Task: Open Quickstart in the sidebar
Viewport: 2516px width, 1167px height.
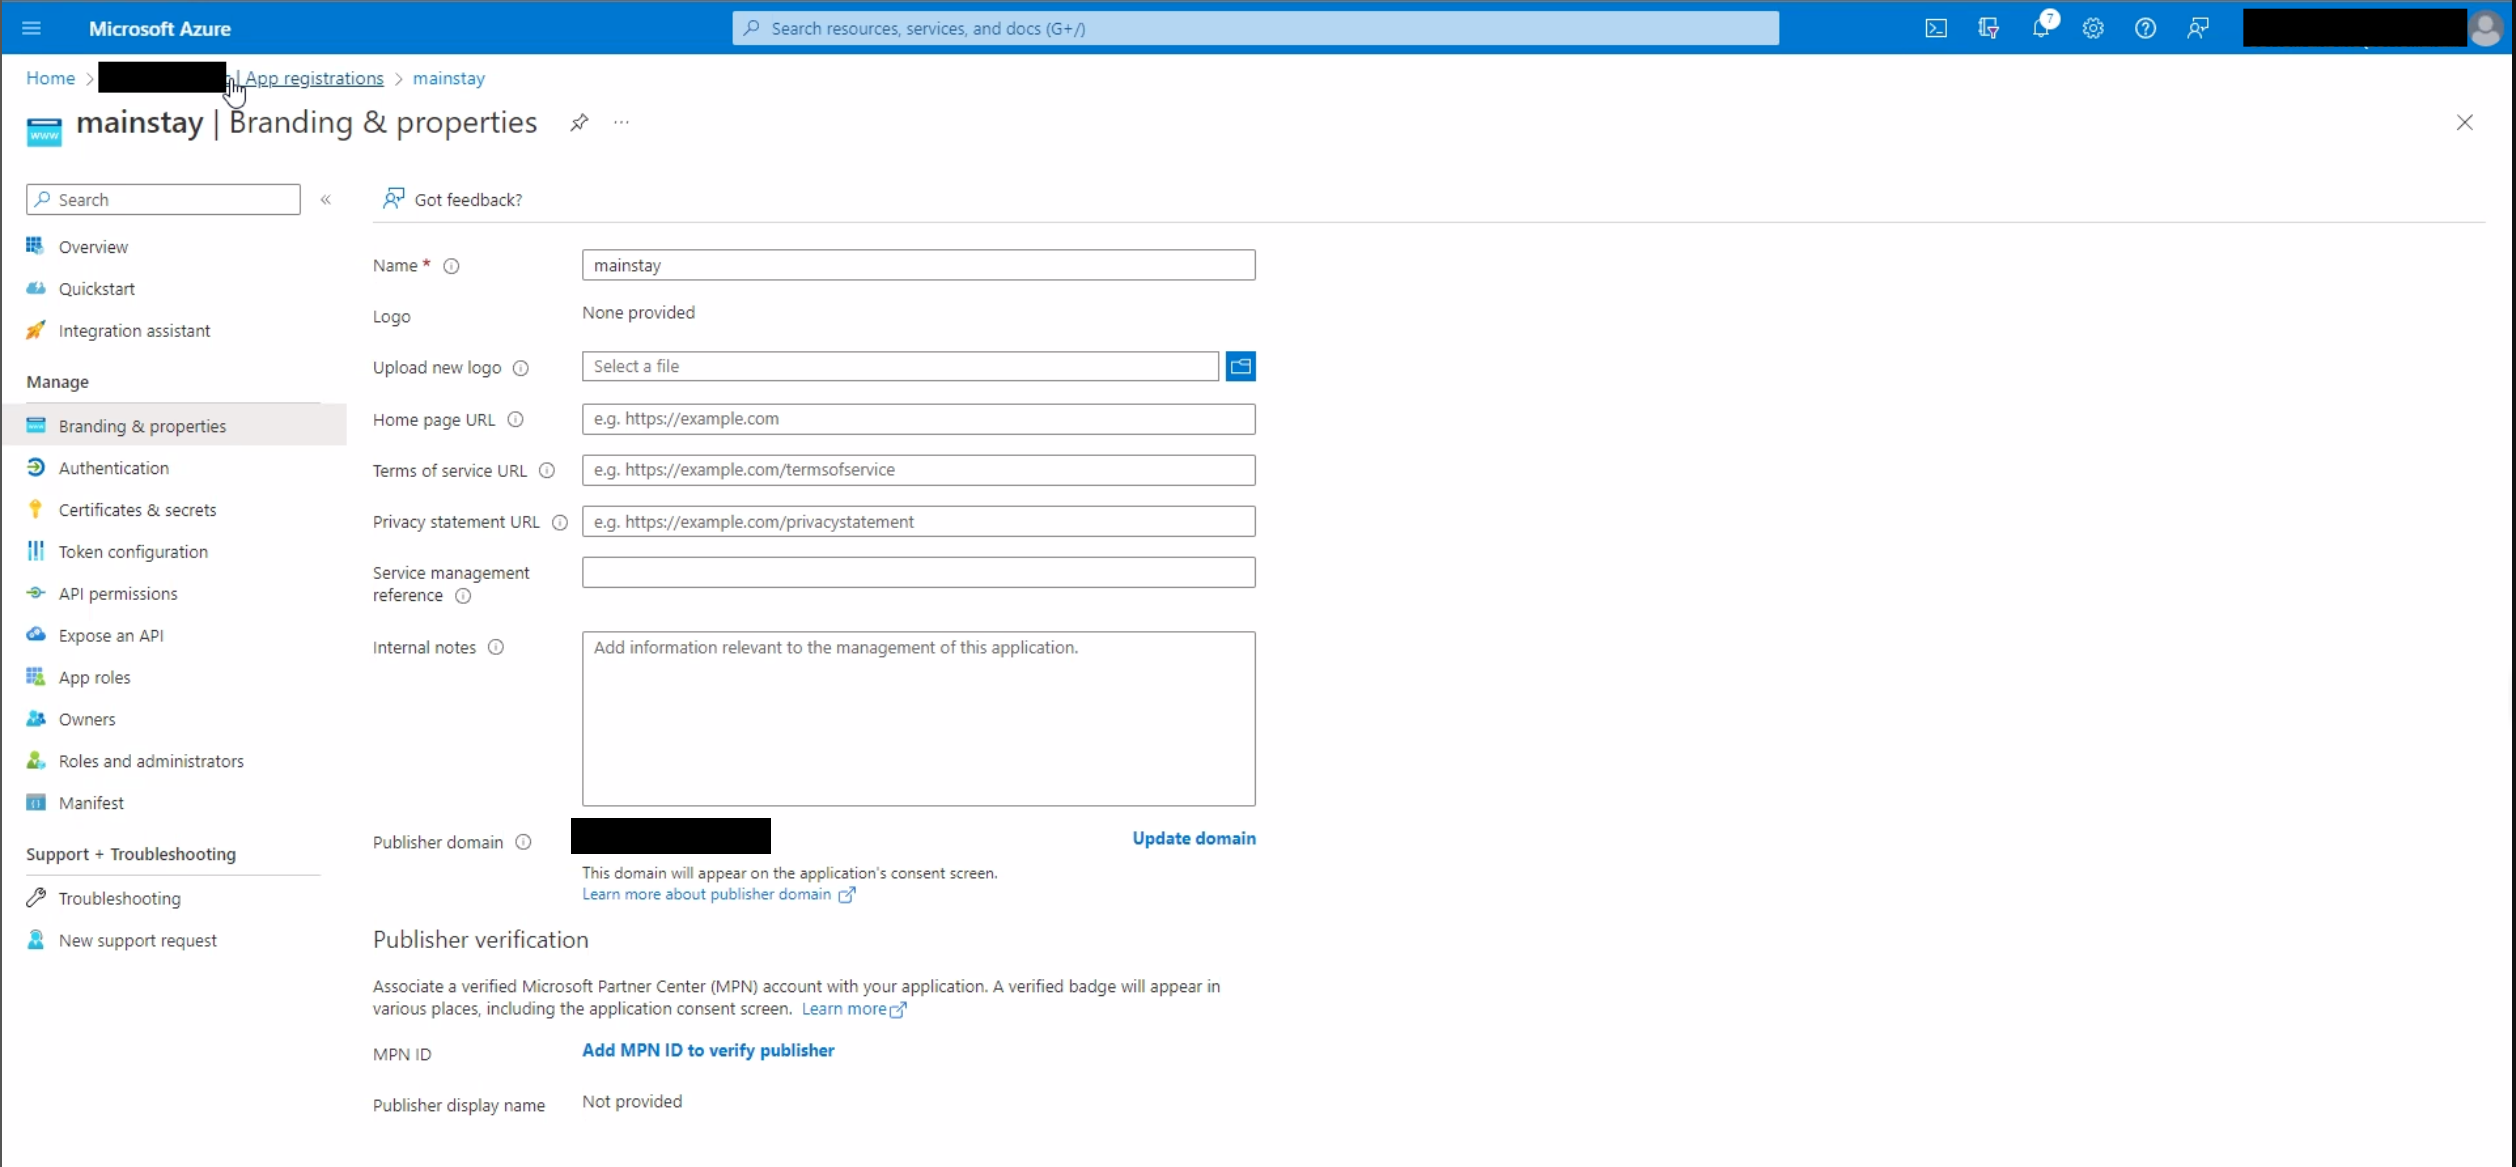Action: [96, 289]
